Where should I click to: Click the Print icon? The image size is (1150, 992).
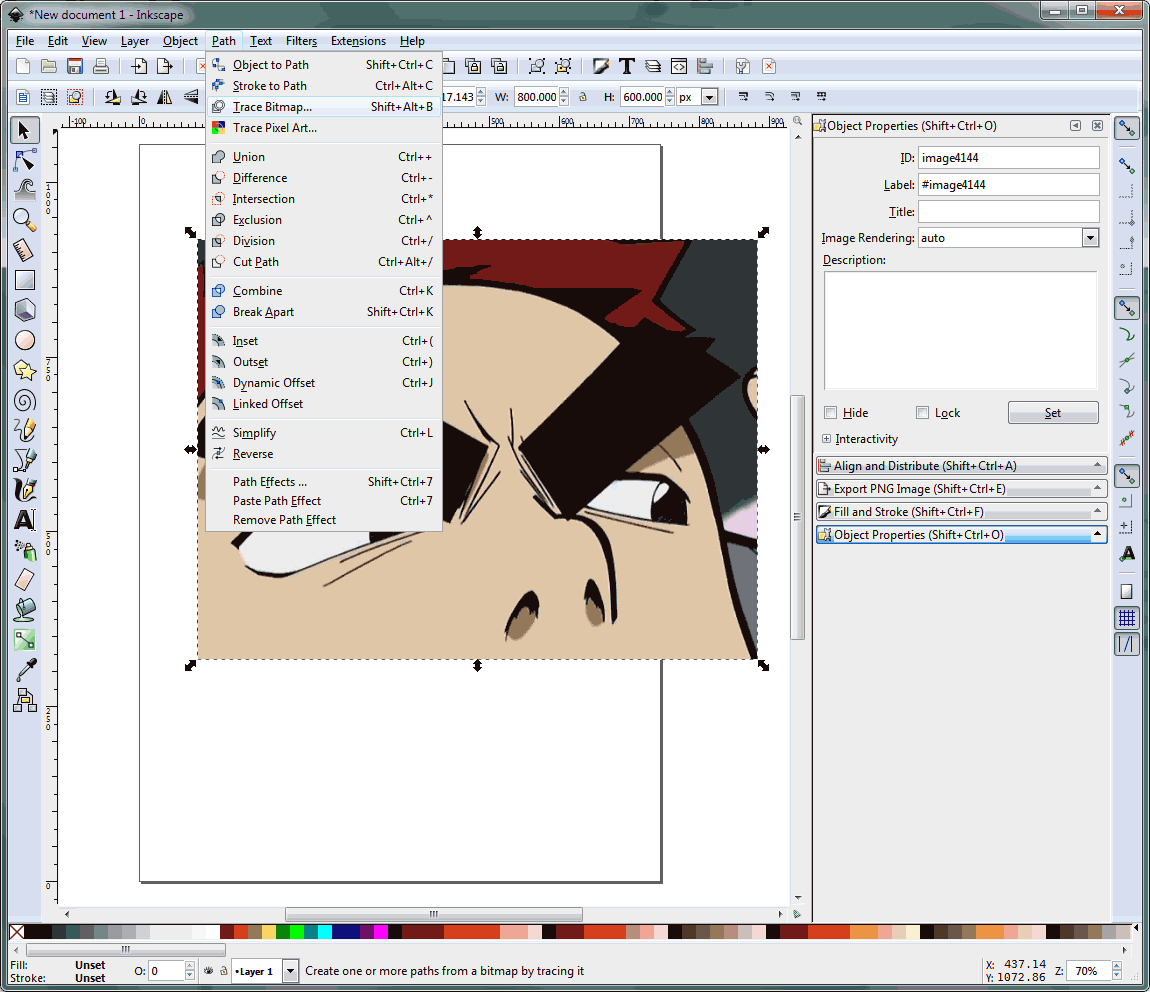pyautogui.click(x=101, y=66)
